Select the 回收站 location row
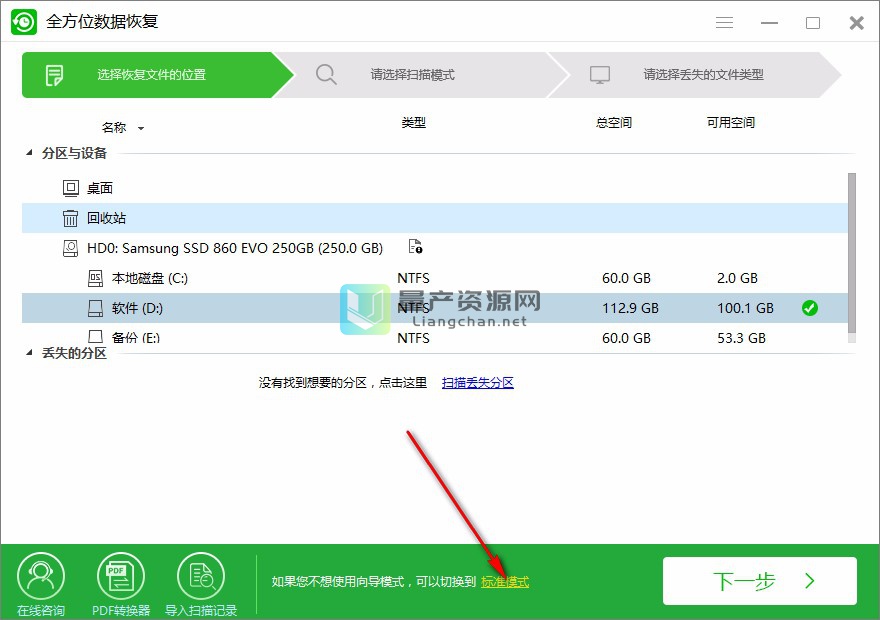 pyautogui.click(x=434, y=218)
